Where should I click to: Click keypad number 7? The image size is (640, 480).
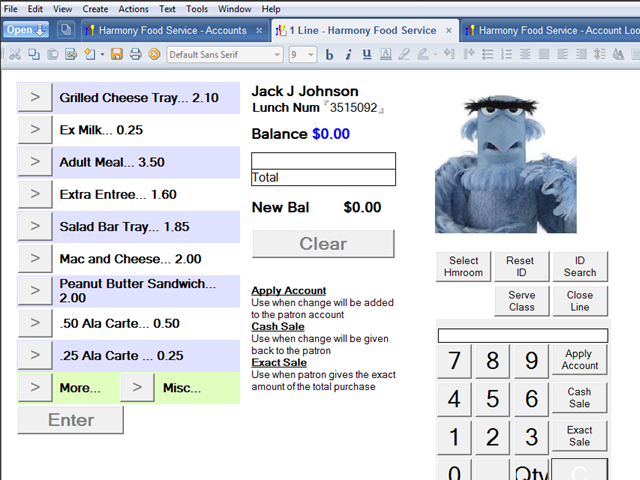(454, 361)
